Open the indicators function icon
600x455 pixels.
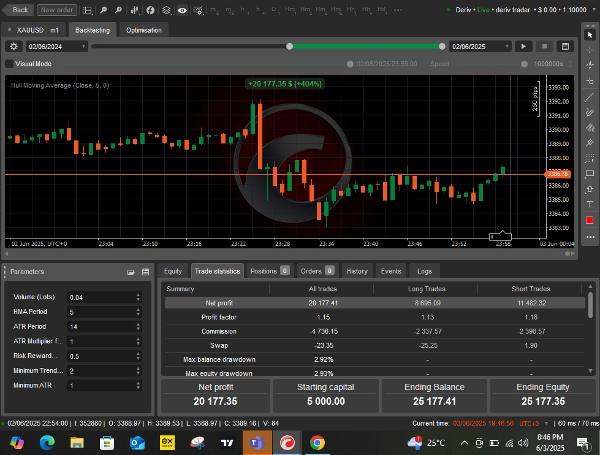(150, 10)
